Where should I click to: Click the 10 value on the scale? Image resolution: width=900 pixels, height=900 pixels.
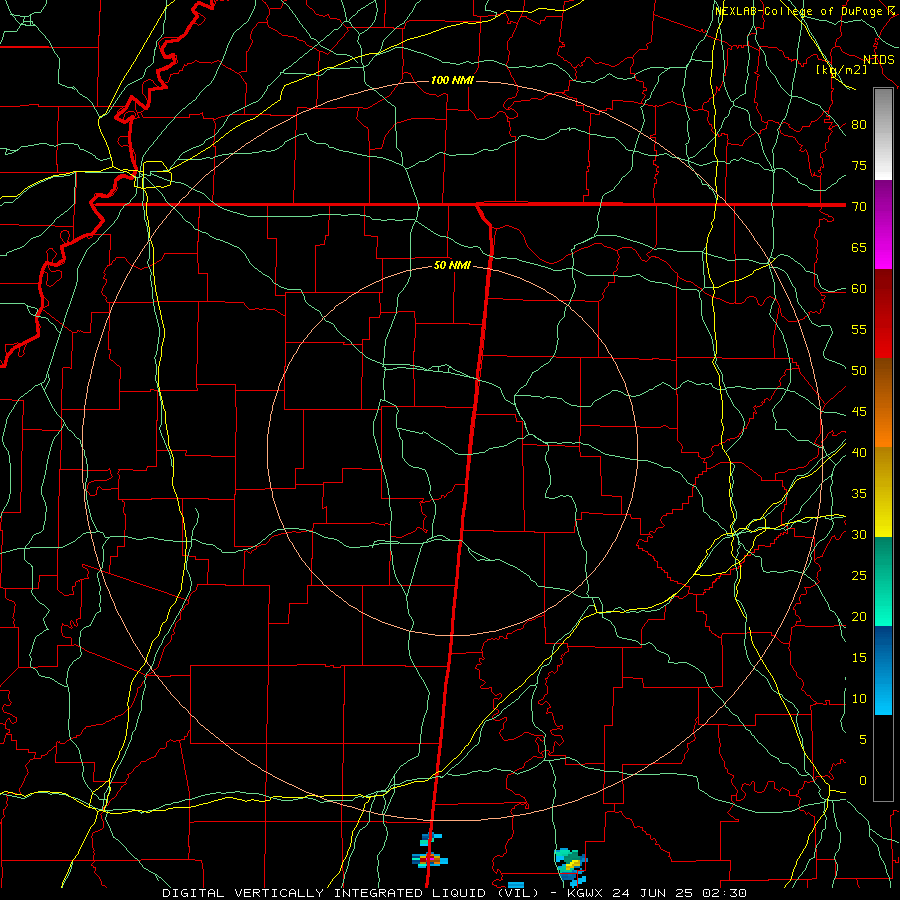(x=859, y=699)
